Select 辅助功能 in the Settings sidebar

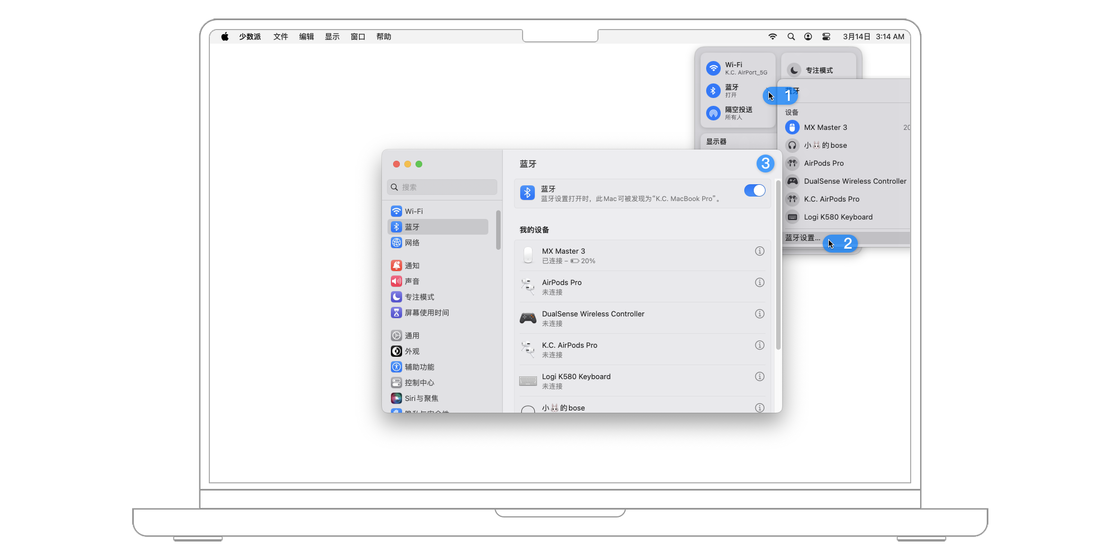(438, 367)
